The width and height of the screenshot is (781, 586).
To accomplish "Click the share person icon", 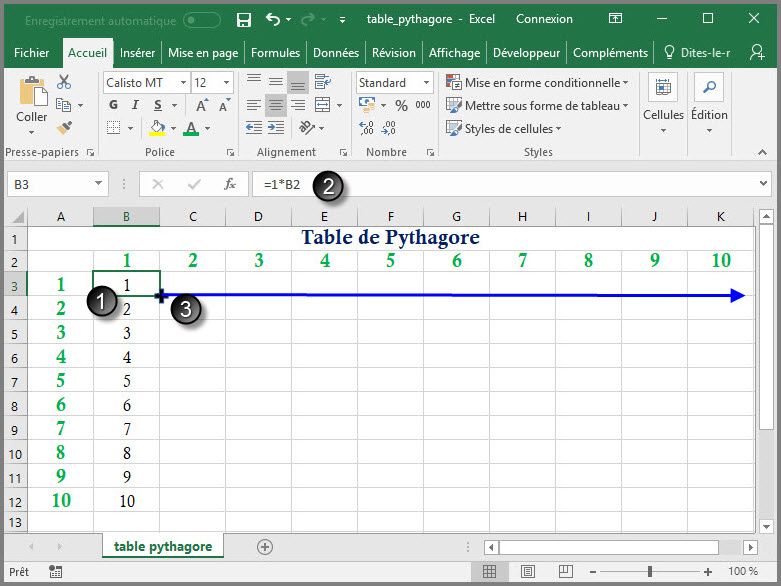I will [757, 52].
